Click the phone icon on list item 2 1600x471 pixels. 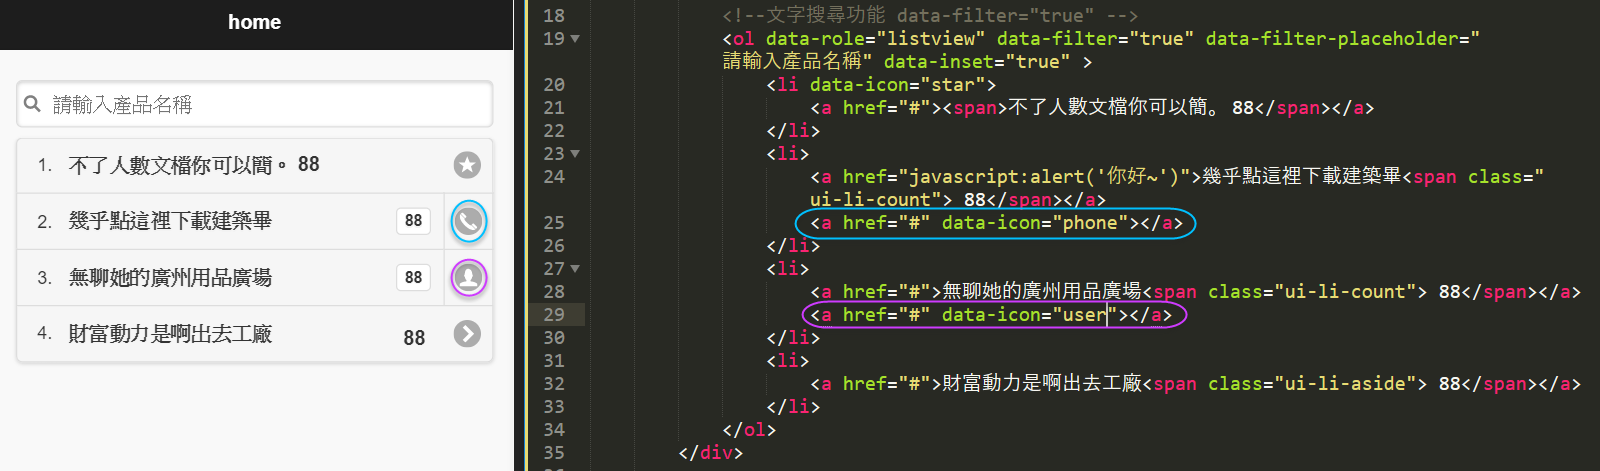[468, 221]
